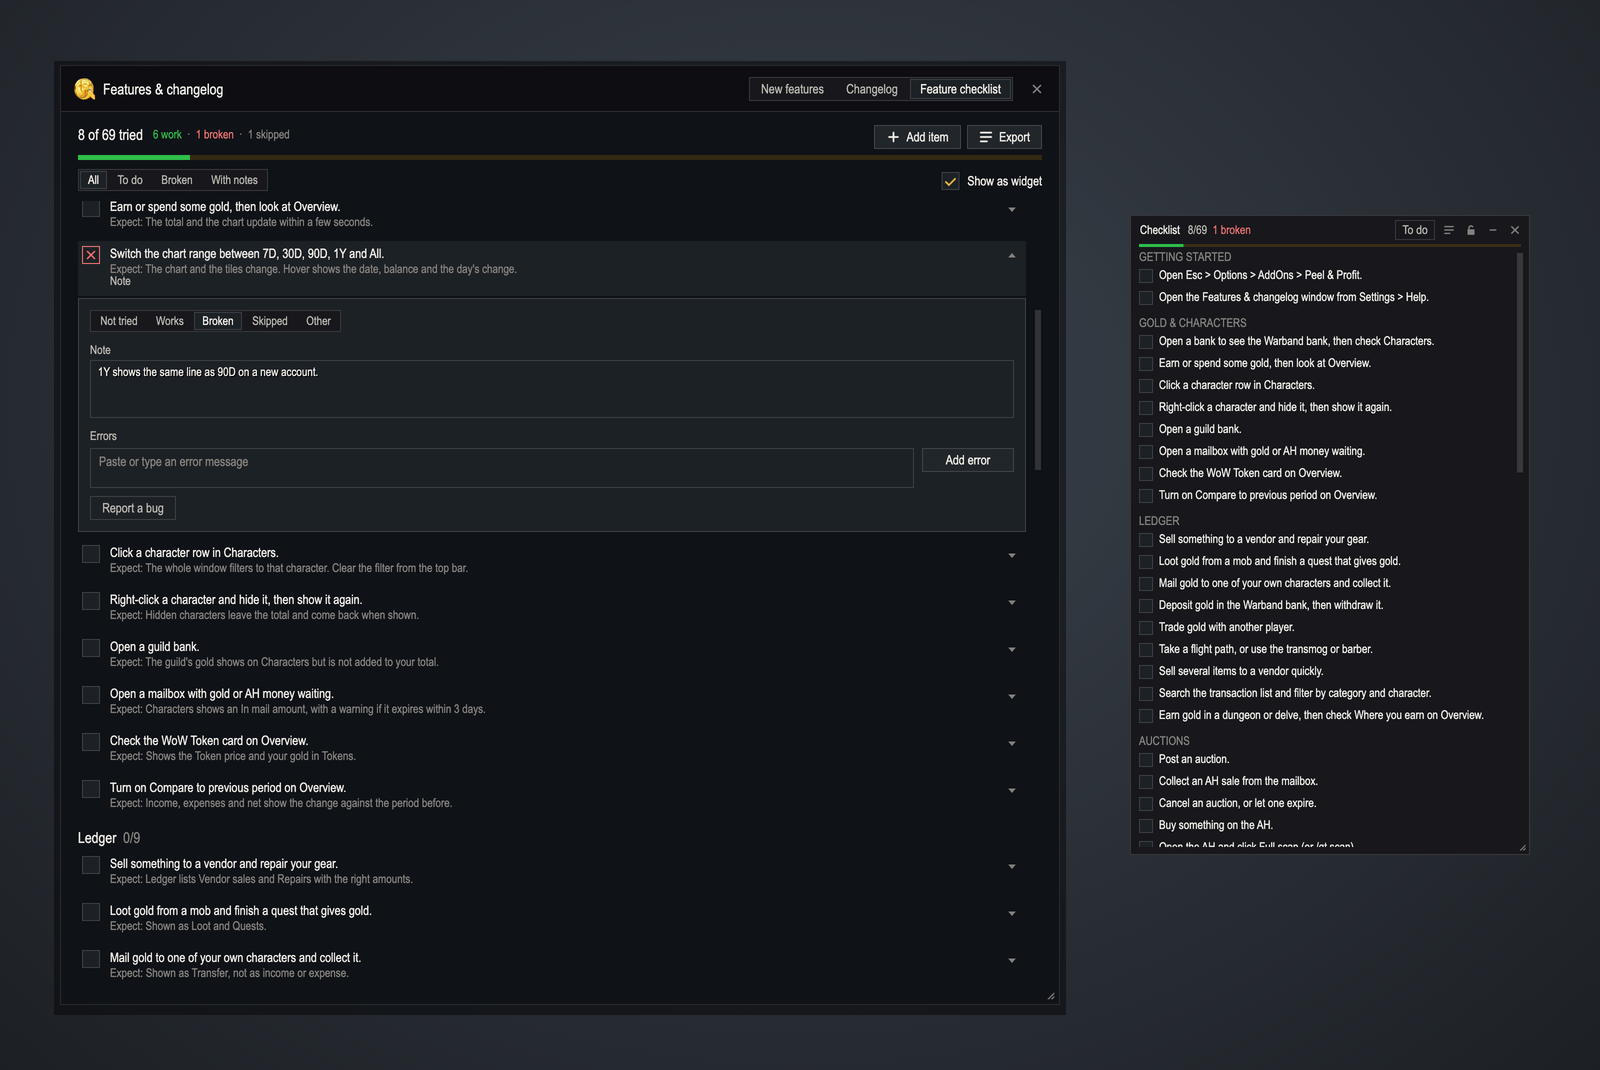Expand 'Mail gold to one of your own characters' item
Screen dimensions: 1600x1070
pyautogui.click(x=1012, y=960)
